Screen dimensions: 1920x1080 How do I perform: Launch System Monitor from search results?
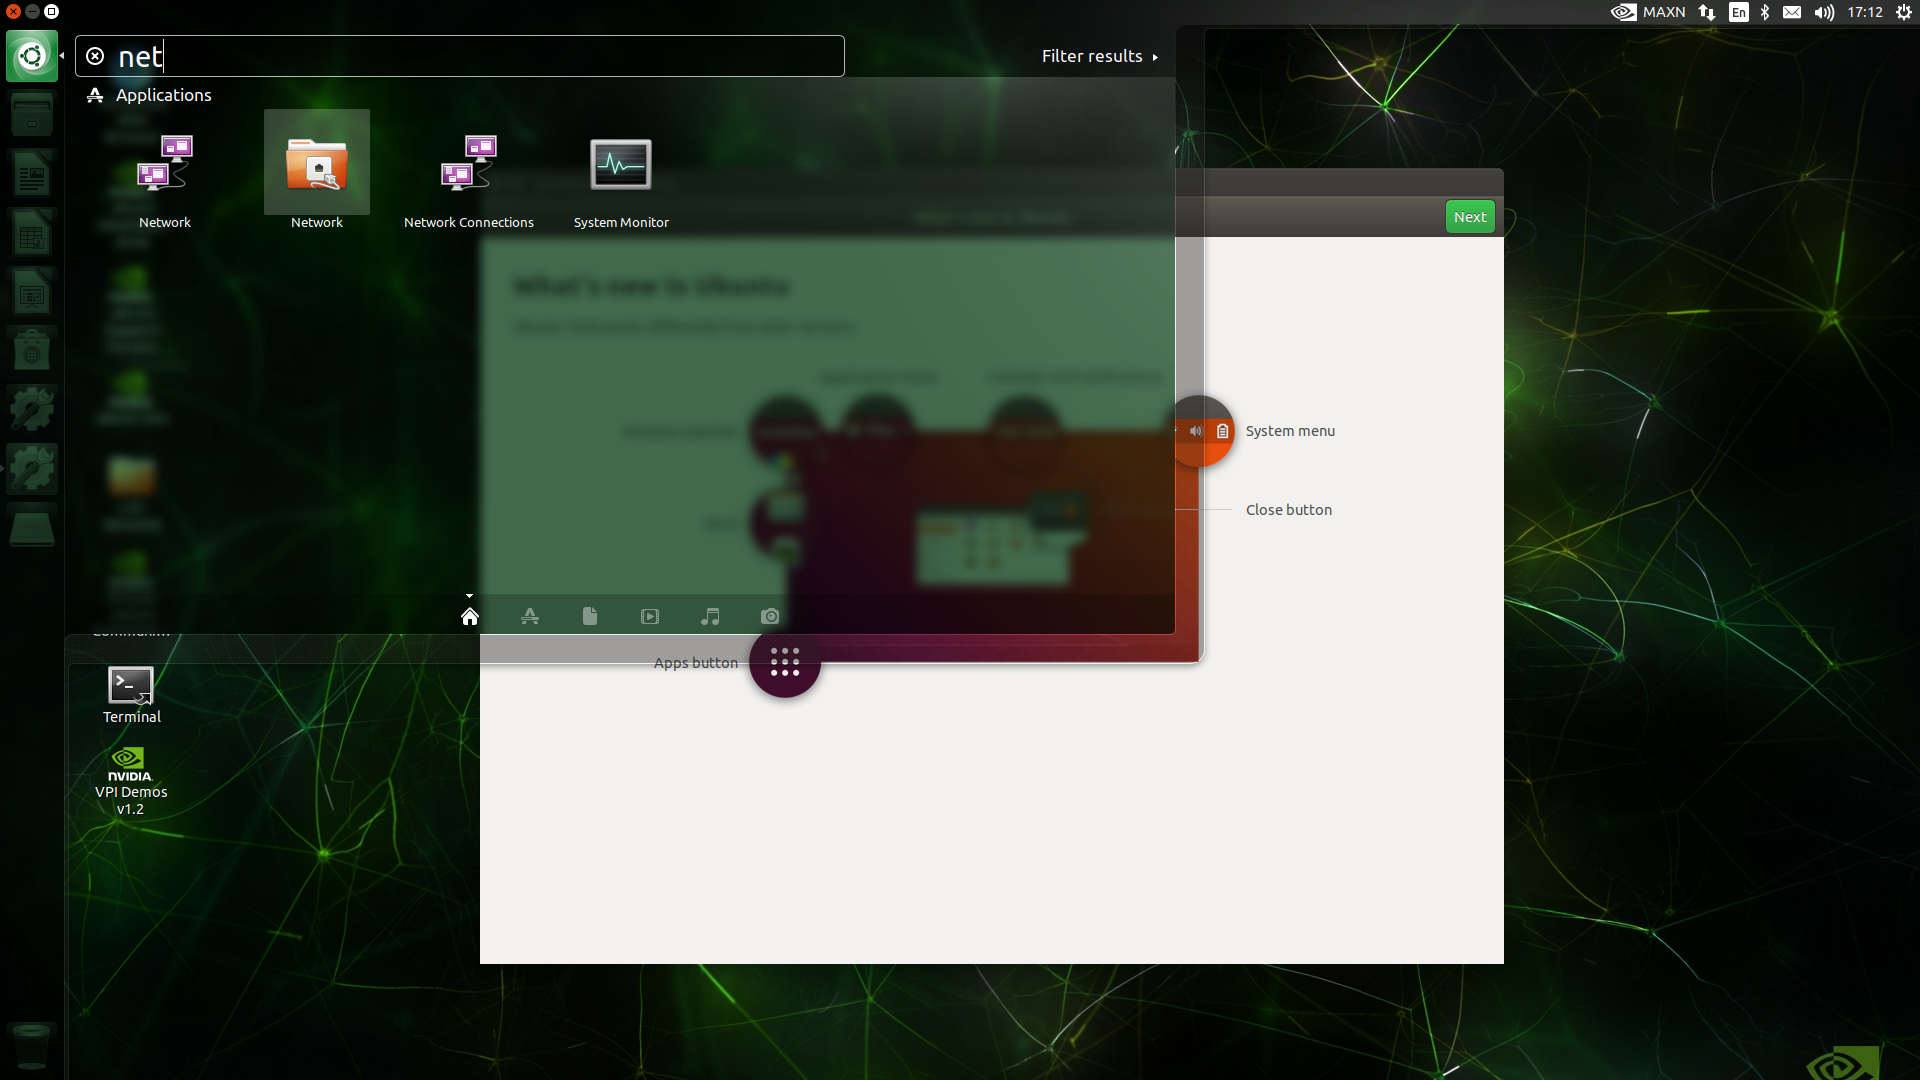coord(621,178)
